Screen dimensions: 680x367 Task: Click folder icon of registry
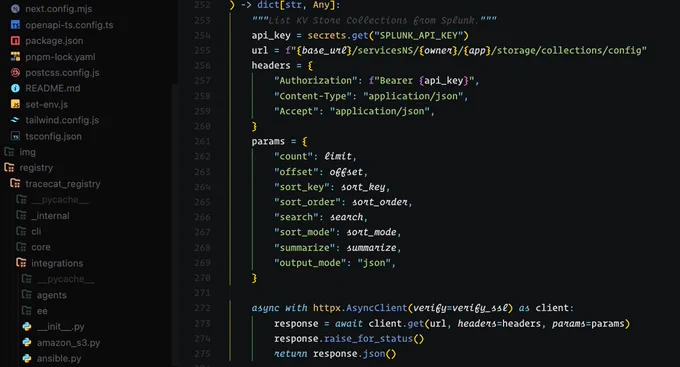click(9, 167)
